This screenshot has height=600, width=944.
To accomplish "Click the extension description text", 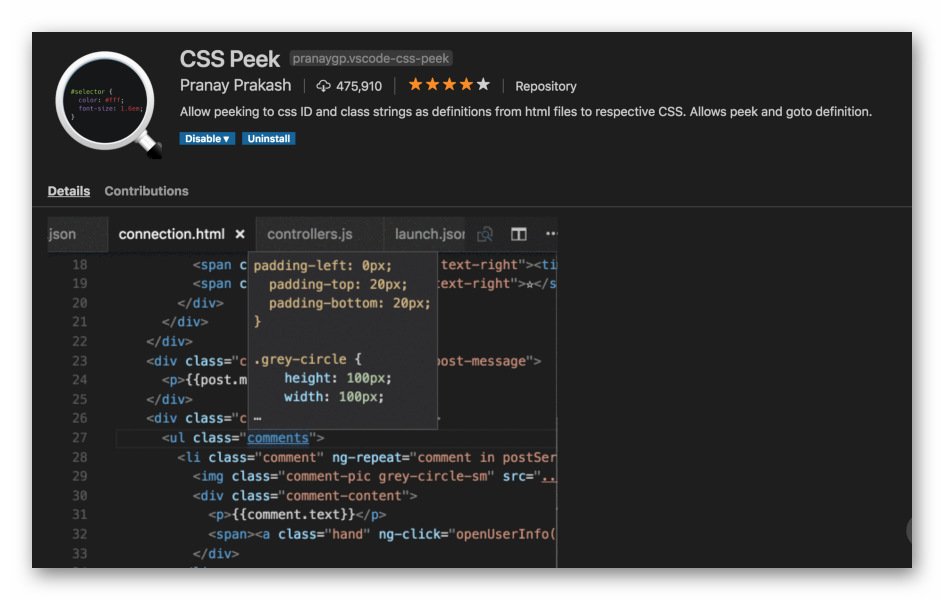I will coord(526,112).
